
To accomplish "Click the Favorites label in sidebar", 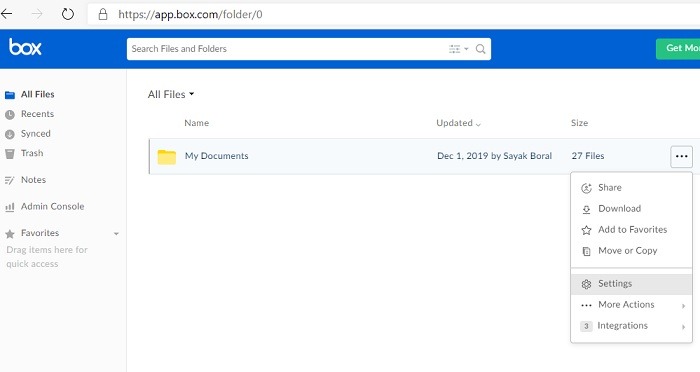I will pos(40,233).
